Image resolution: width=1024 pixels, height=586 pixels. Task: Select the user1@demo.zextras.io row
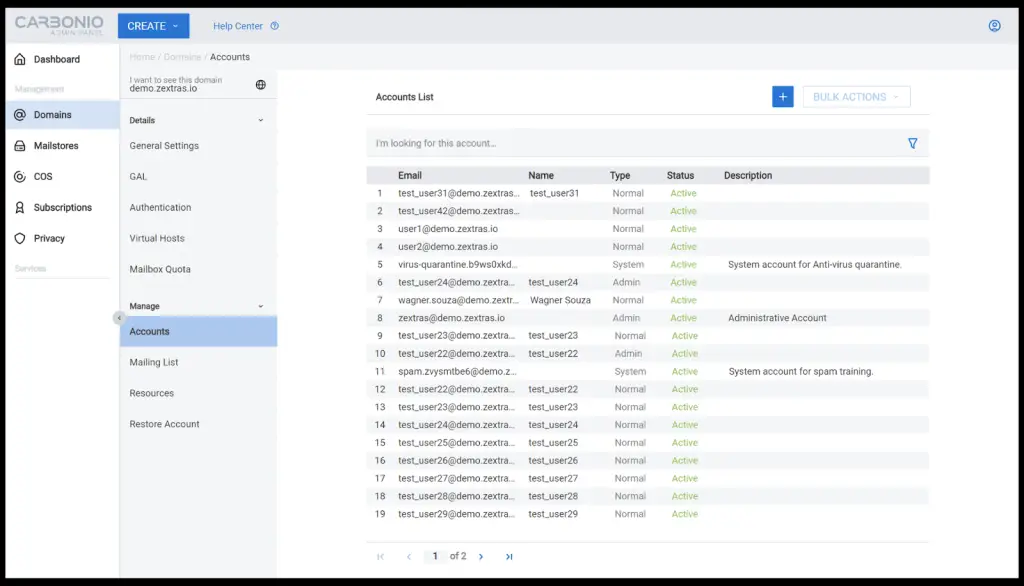[x=648, y=229]
